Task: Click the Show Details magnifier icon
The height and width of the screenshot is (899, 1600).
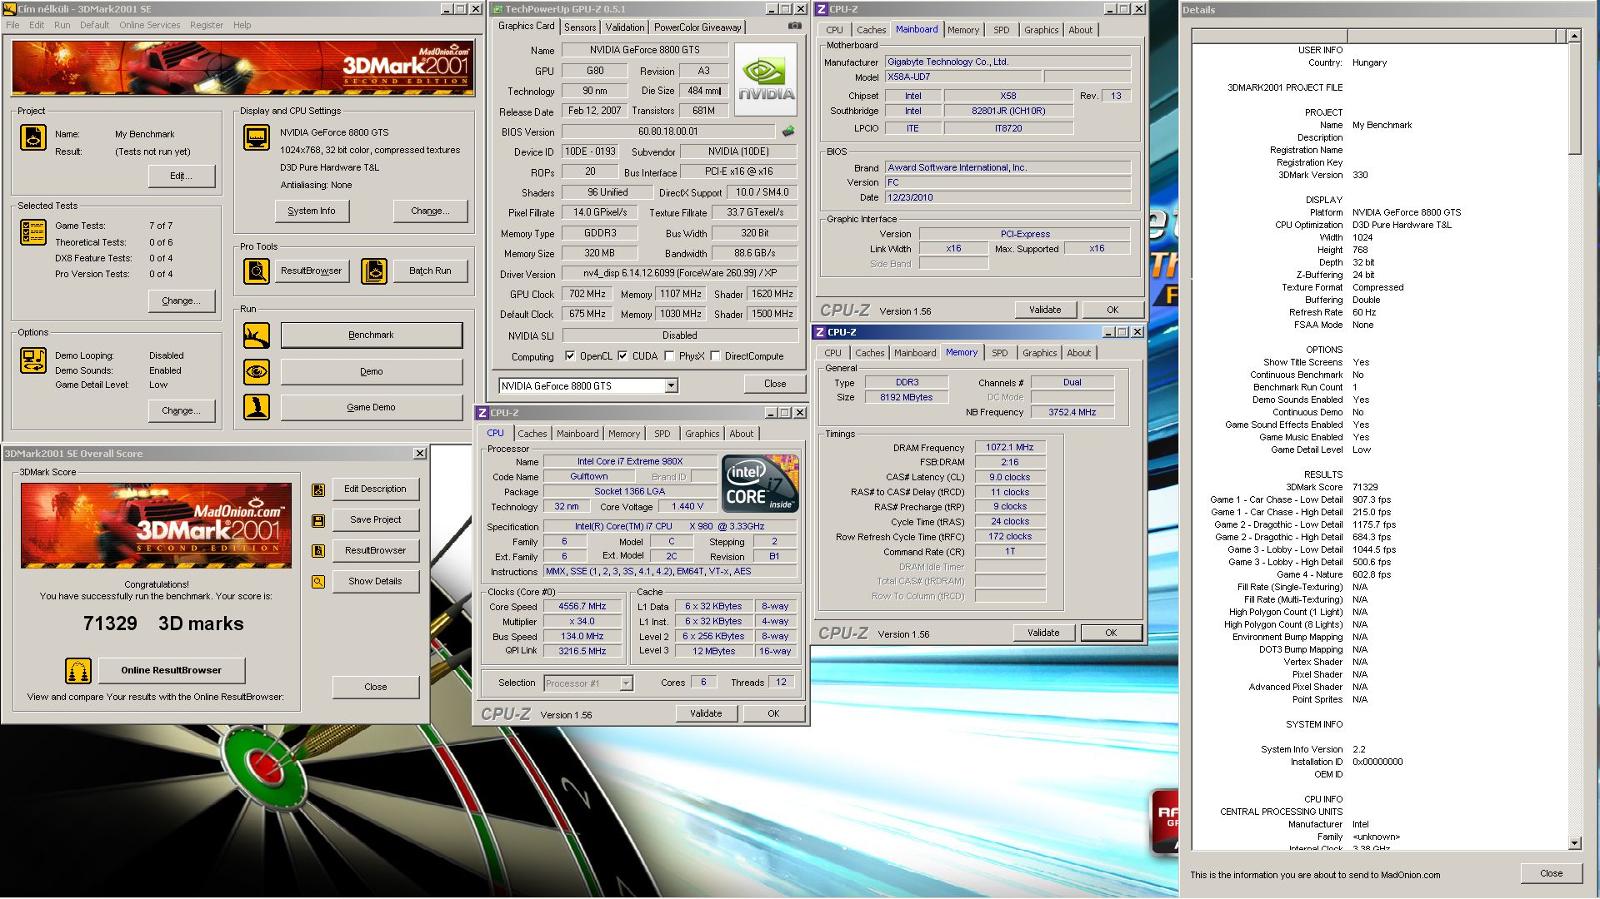Action: click(x=318, y=581)
